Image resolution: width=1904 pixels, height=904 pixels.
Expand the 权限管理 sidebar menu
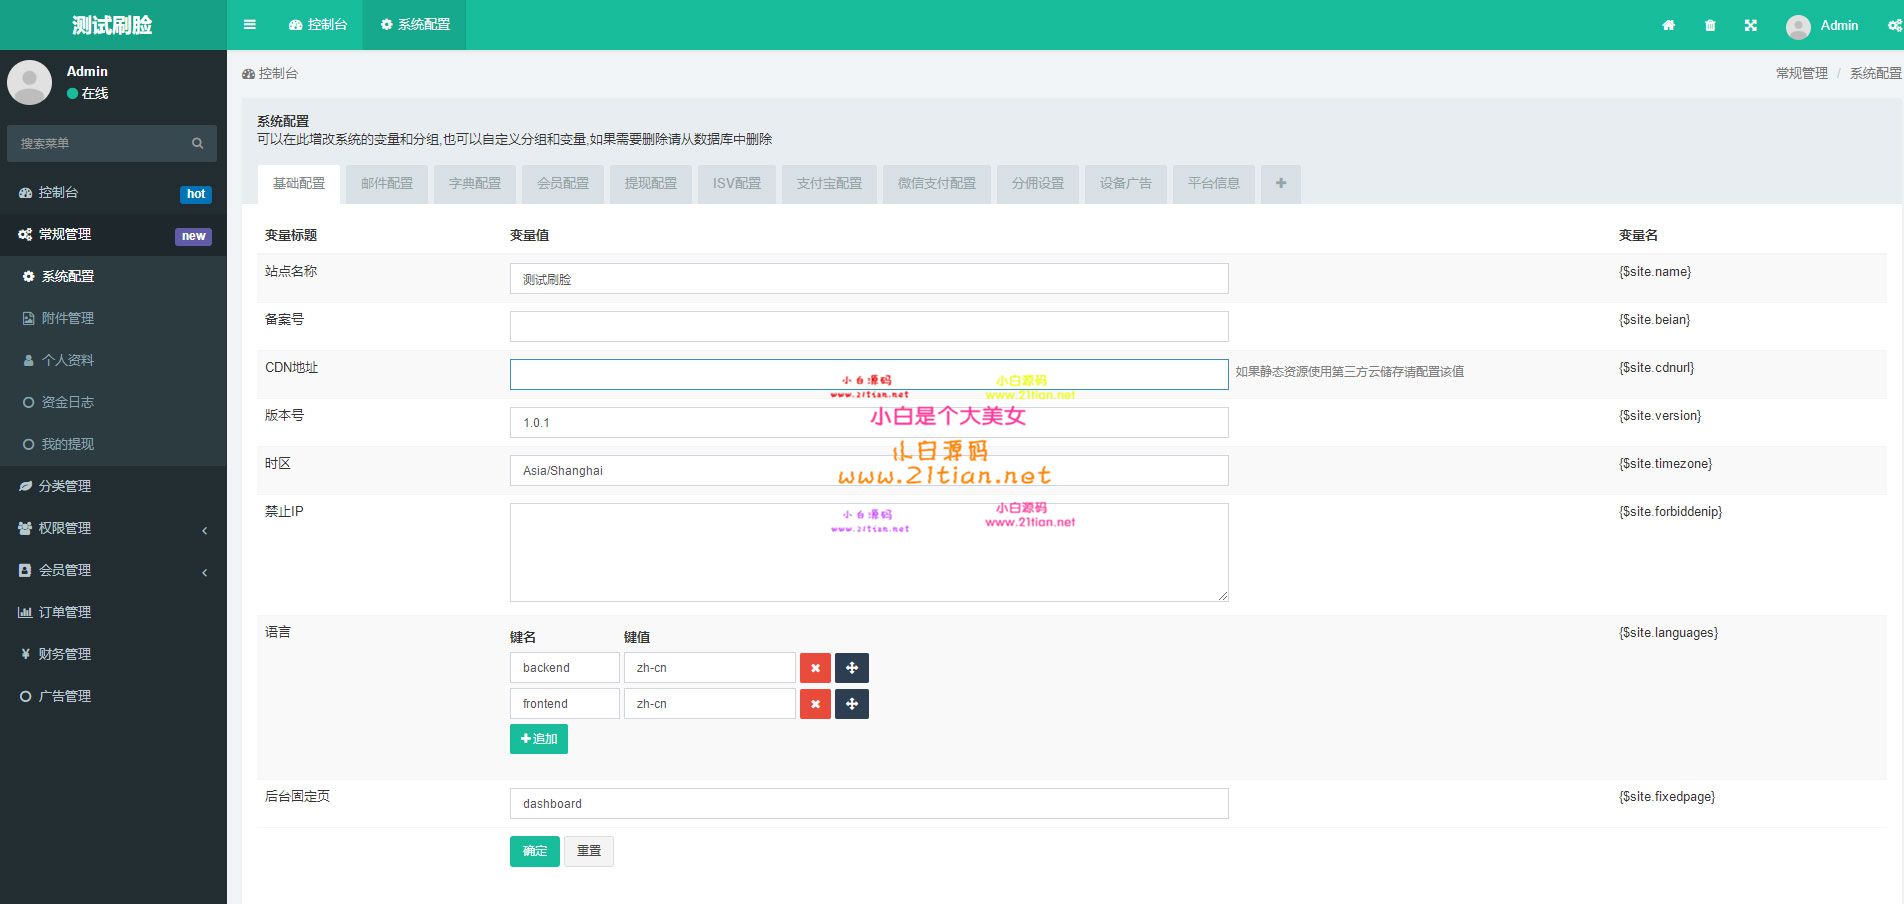click(113, 528)
